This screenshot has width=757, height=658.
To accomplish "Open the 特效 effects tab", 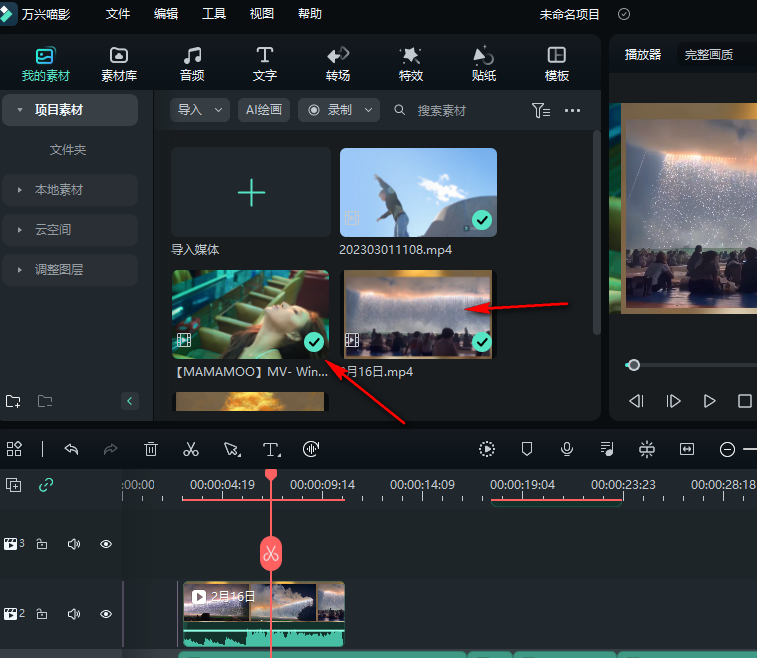I will [411, 64].
